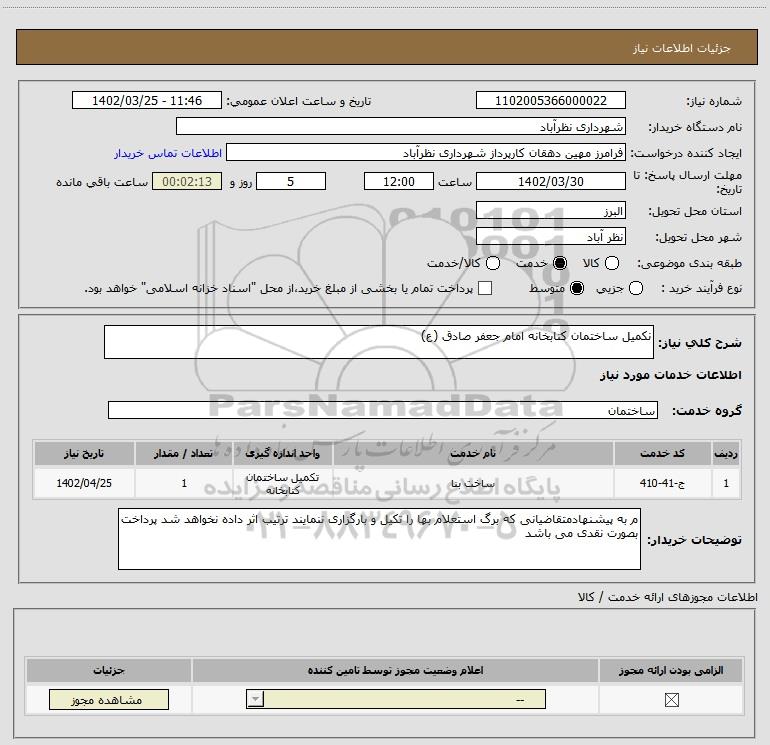Click the گروه خدمت field ساختمان
This screenshot has height=745, width=770.
click(x=383, y=410)
